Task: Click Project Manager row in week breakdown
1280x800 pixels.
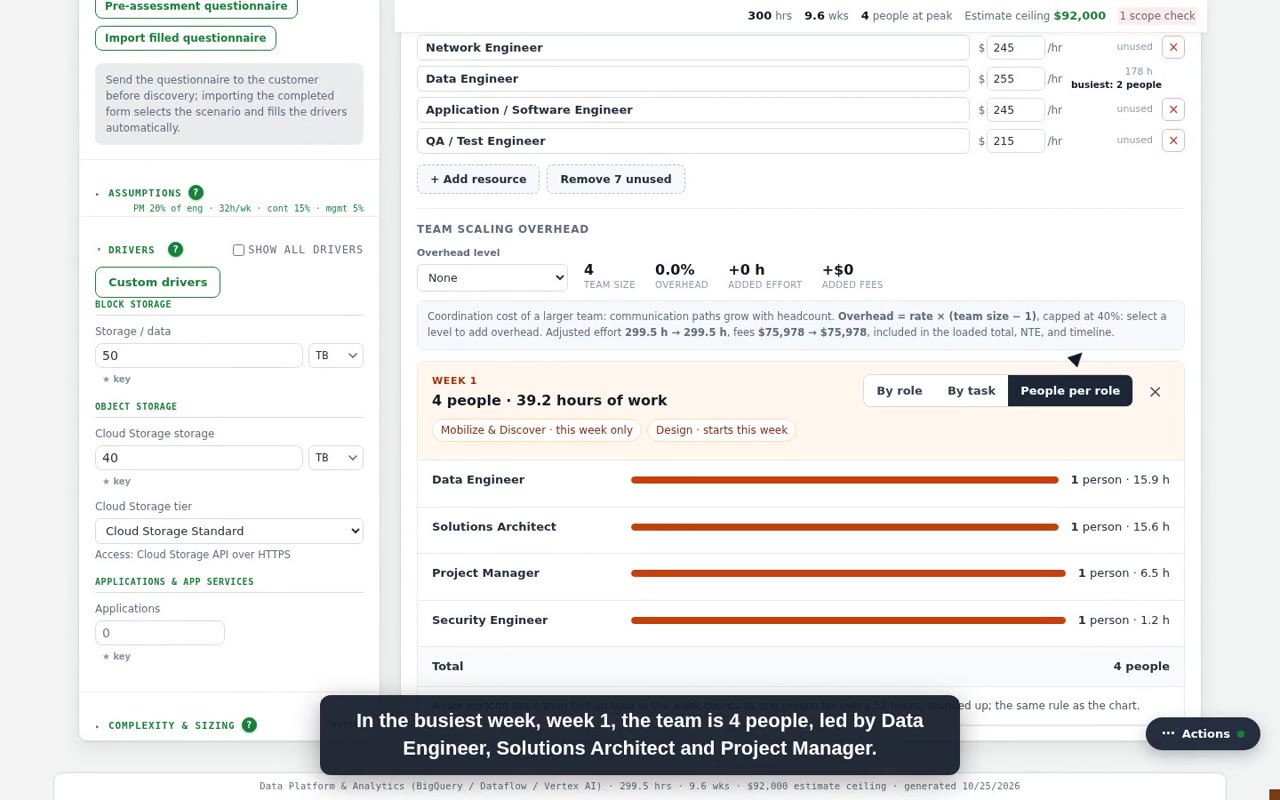Action: coord(800,573)
